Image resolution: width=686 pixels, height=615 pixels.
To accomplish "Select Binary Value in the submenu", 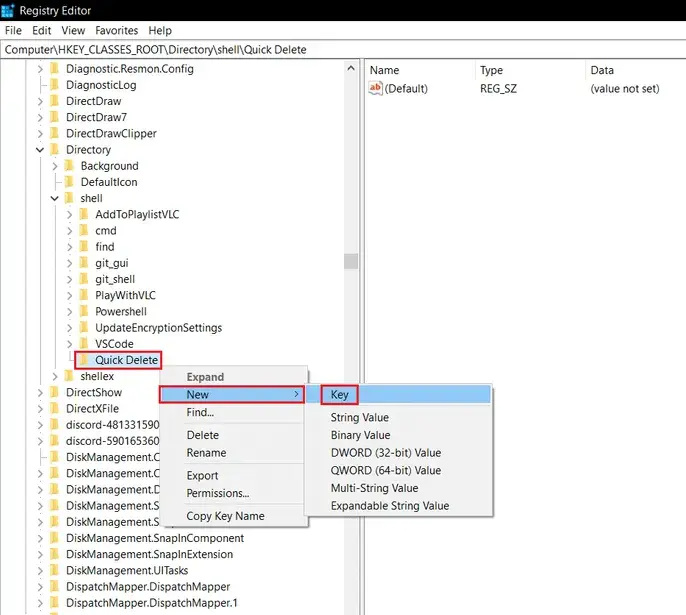I will tap(360, 435).
